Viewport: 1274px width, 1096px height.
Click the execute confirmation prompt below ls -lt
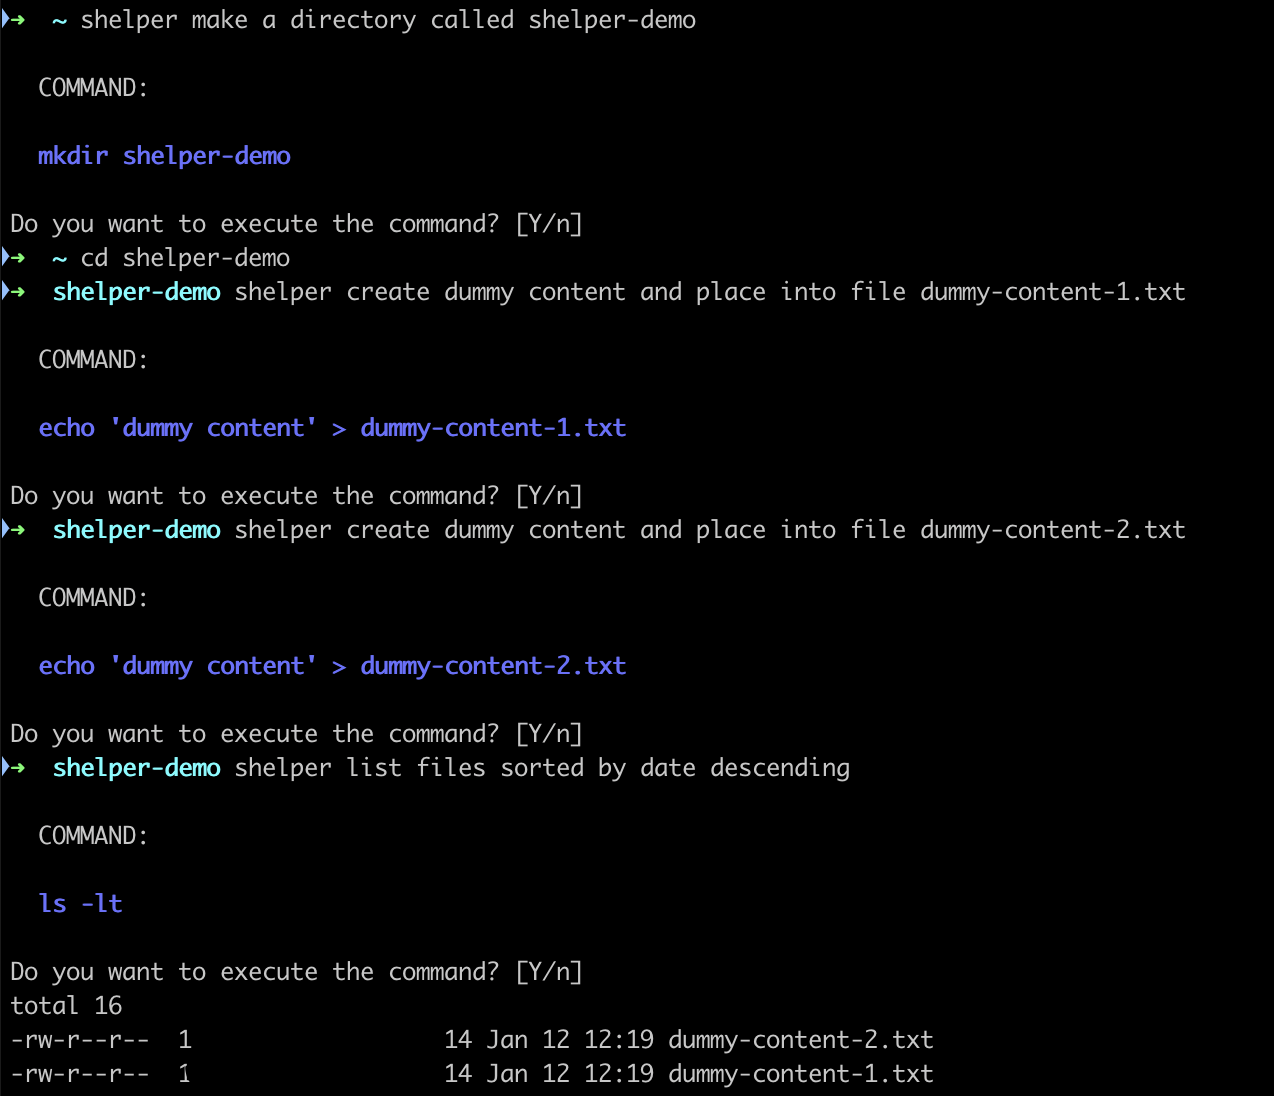(296, 972)
